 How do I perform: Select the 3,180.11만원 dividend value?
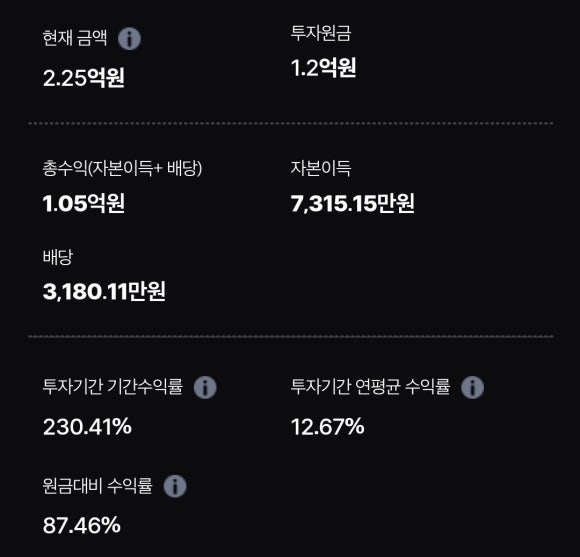(x=104, y=291)
